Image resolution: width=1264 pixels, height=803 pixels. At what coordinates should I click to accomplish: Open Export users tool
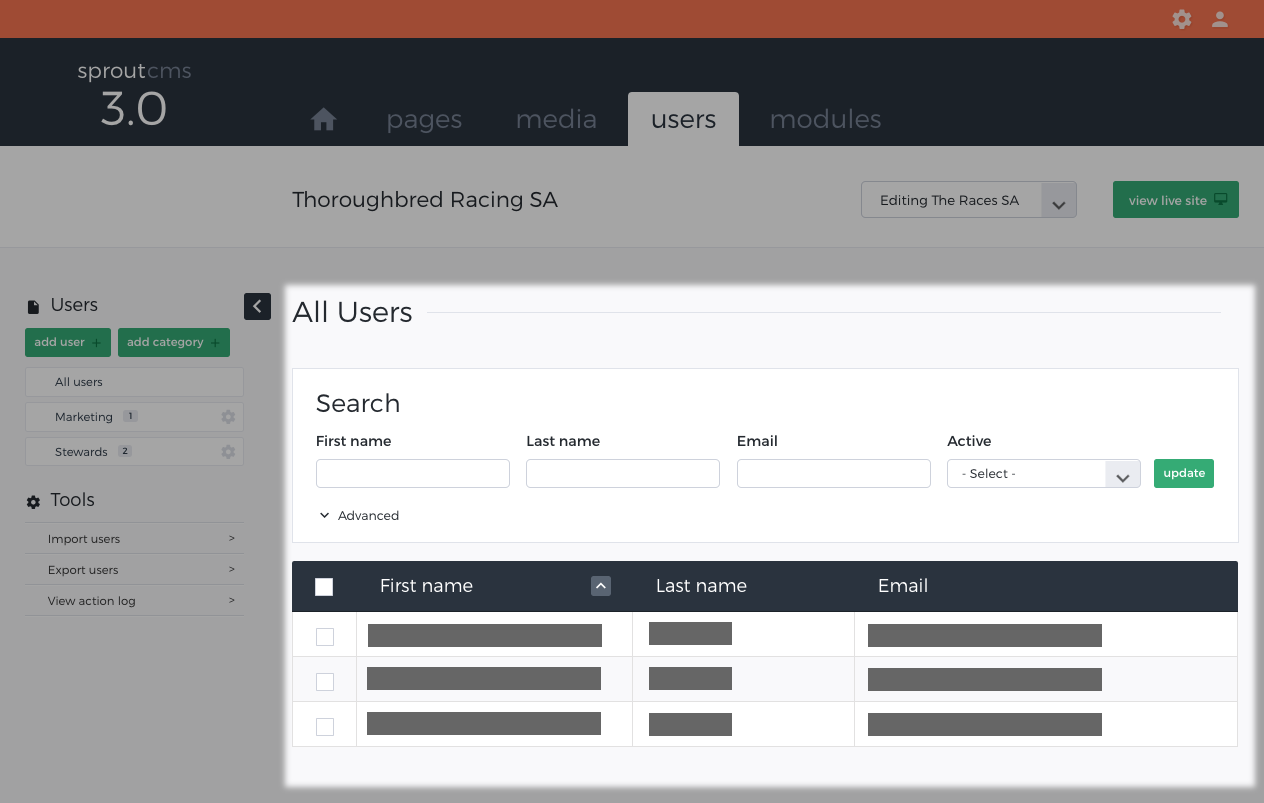tap(134, 570)
